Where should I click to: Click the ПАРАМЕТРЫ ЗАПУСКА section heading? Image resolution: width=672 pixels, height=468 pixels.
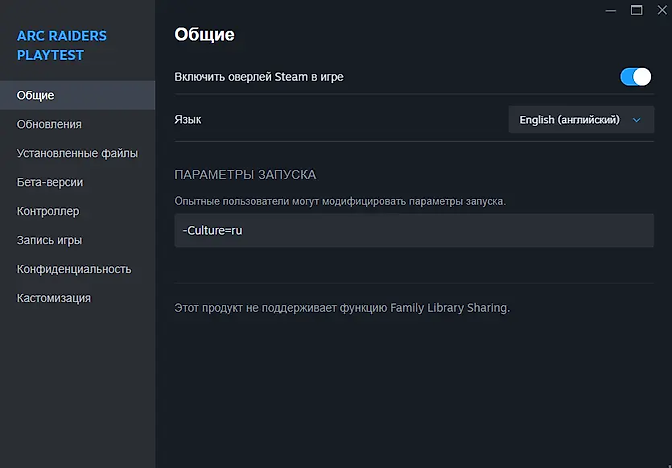click(245, 174)
